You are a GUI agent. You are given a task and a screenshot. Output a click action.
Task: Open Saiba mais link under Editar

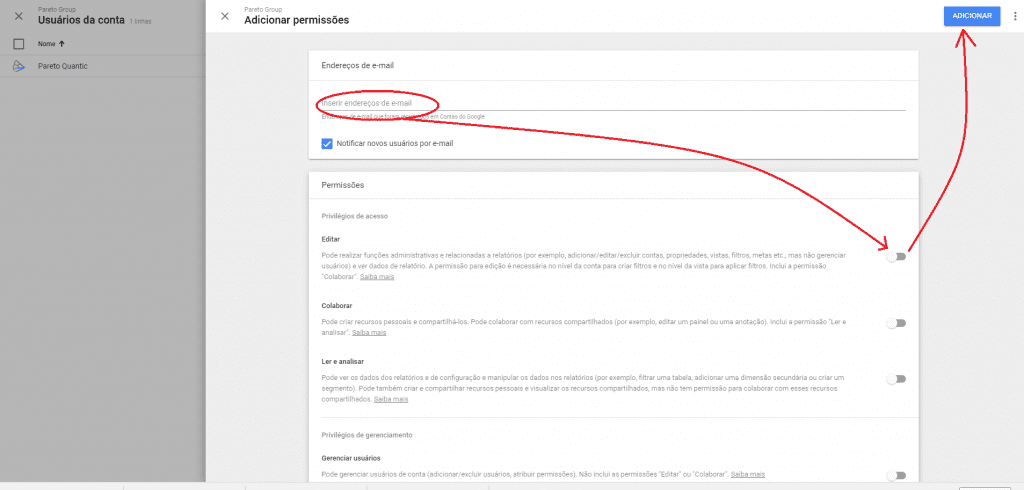(378, 276)
